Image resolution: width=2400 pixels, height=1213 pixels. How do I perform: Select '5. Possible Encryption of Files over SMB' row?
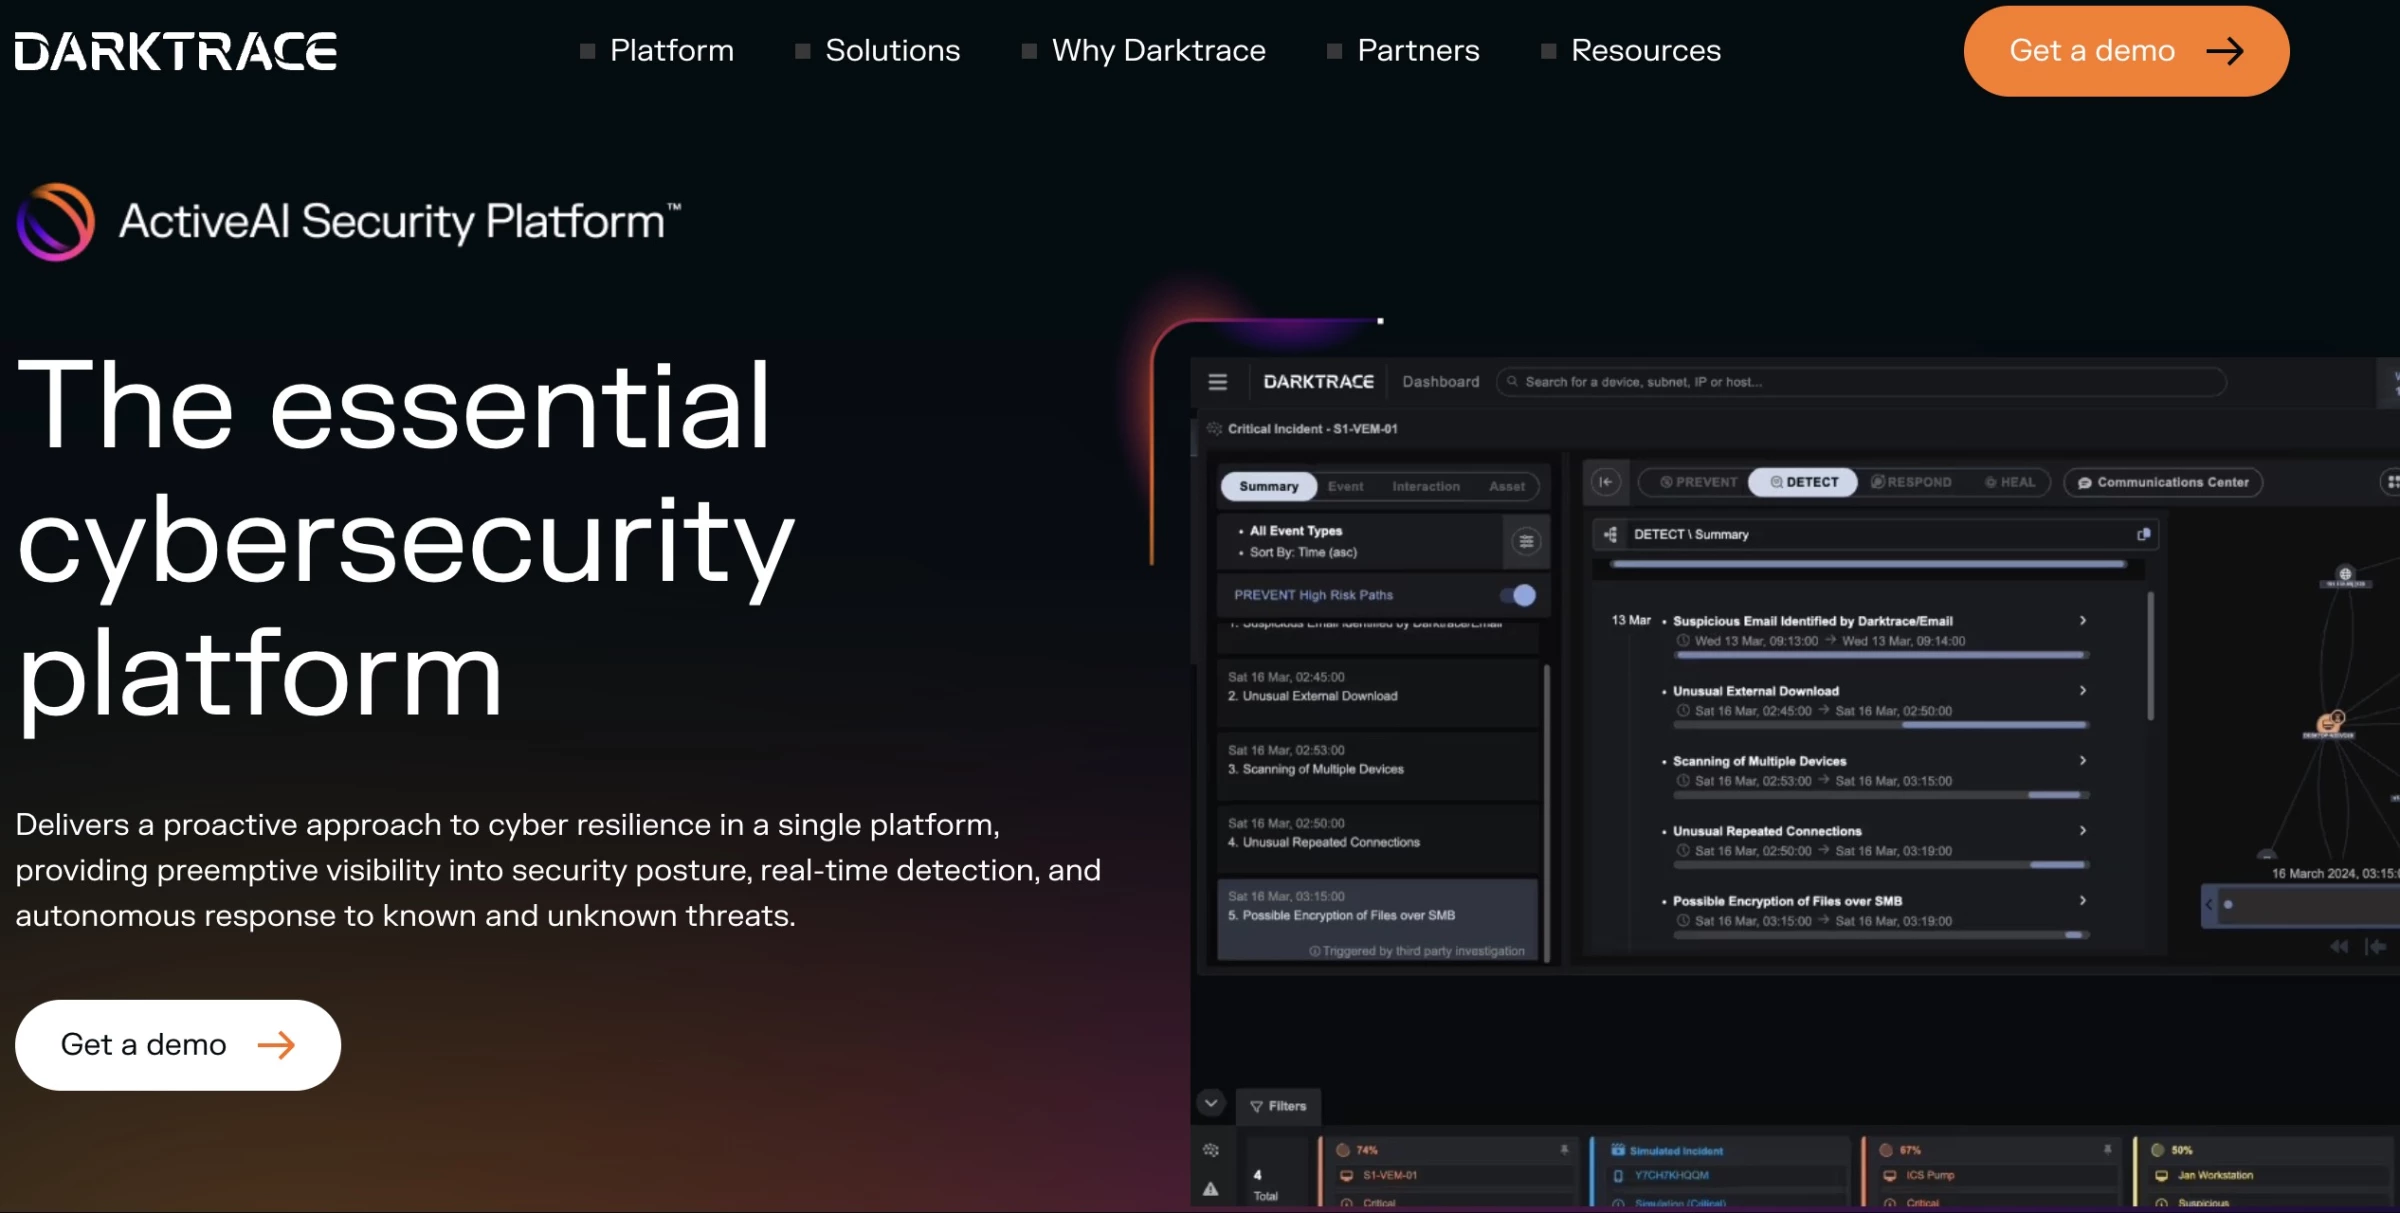click(x=1377, y=919)
